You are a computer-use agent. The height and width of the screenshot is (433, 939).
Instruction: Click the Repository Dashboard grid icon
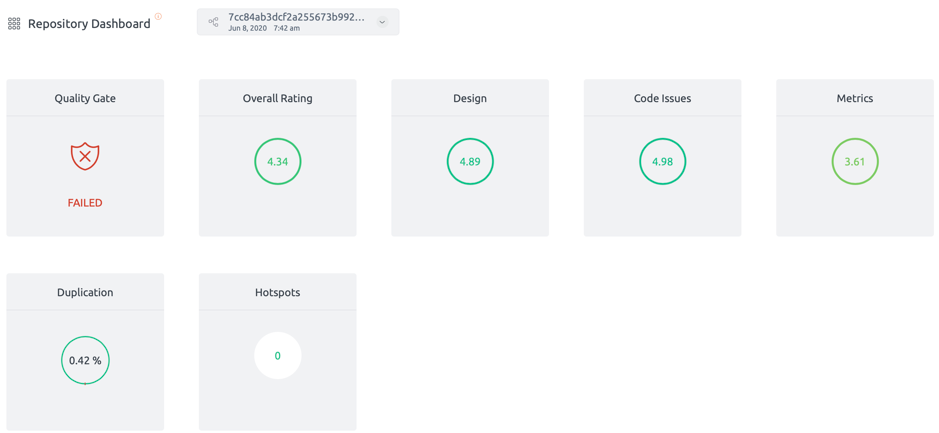14,24
